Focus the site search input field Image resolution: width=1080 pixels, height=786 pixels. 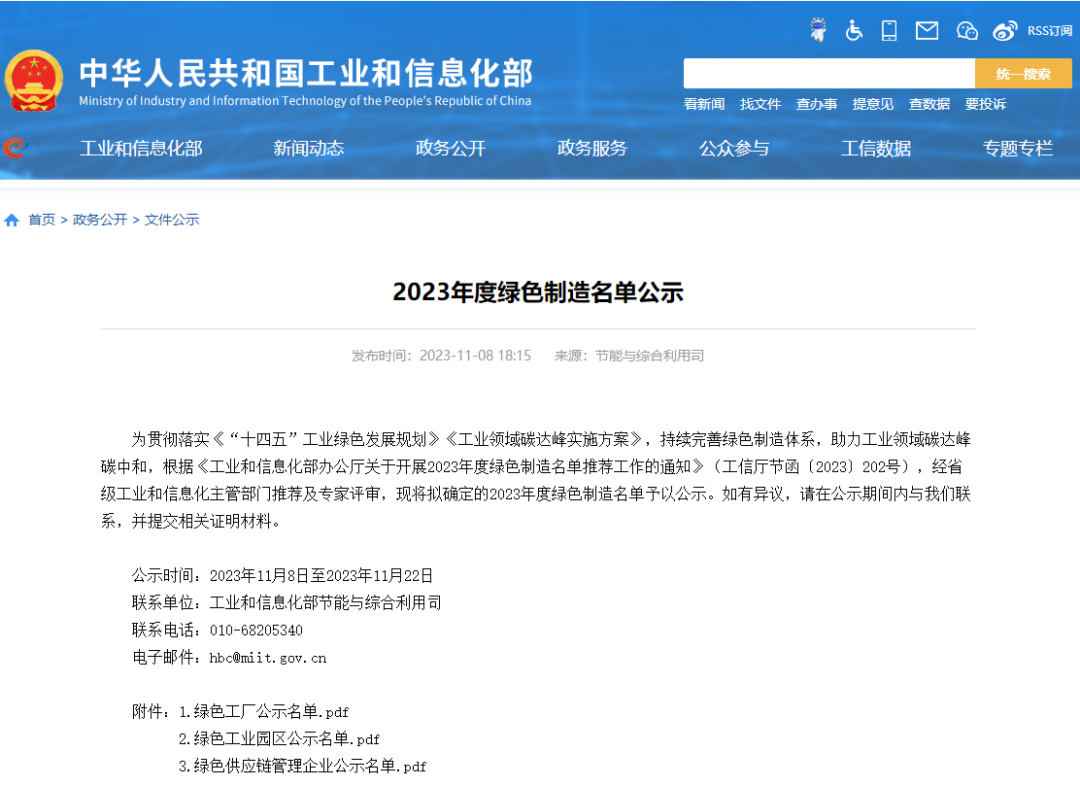coord(828,74)
